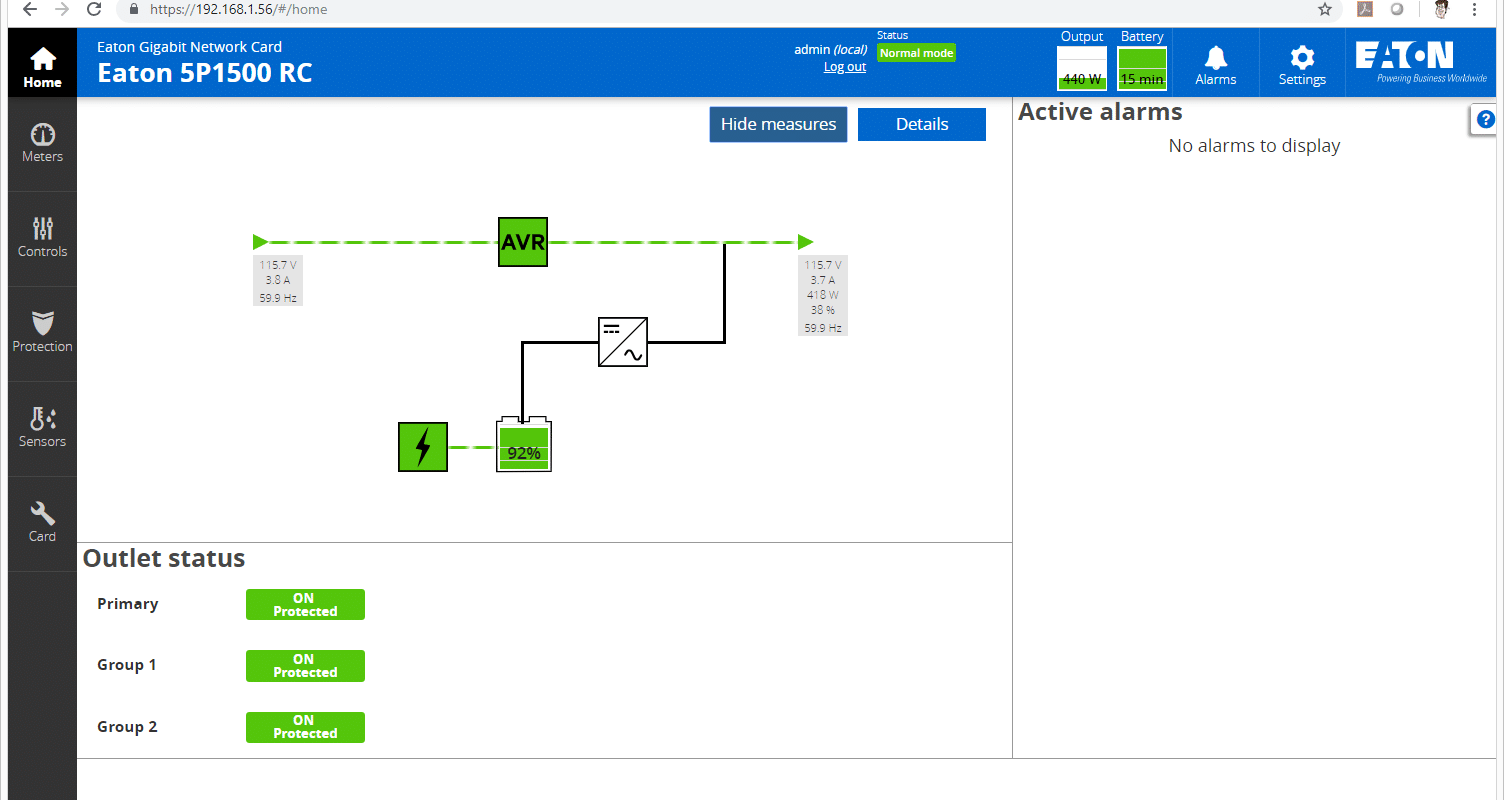
Task: Click the Eaton 5P1500 RC title
Action: (205, 73)
